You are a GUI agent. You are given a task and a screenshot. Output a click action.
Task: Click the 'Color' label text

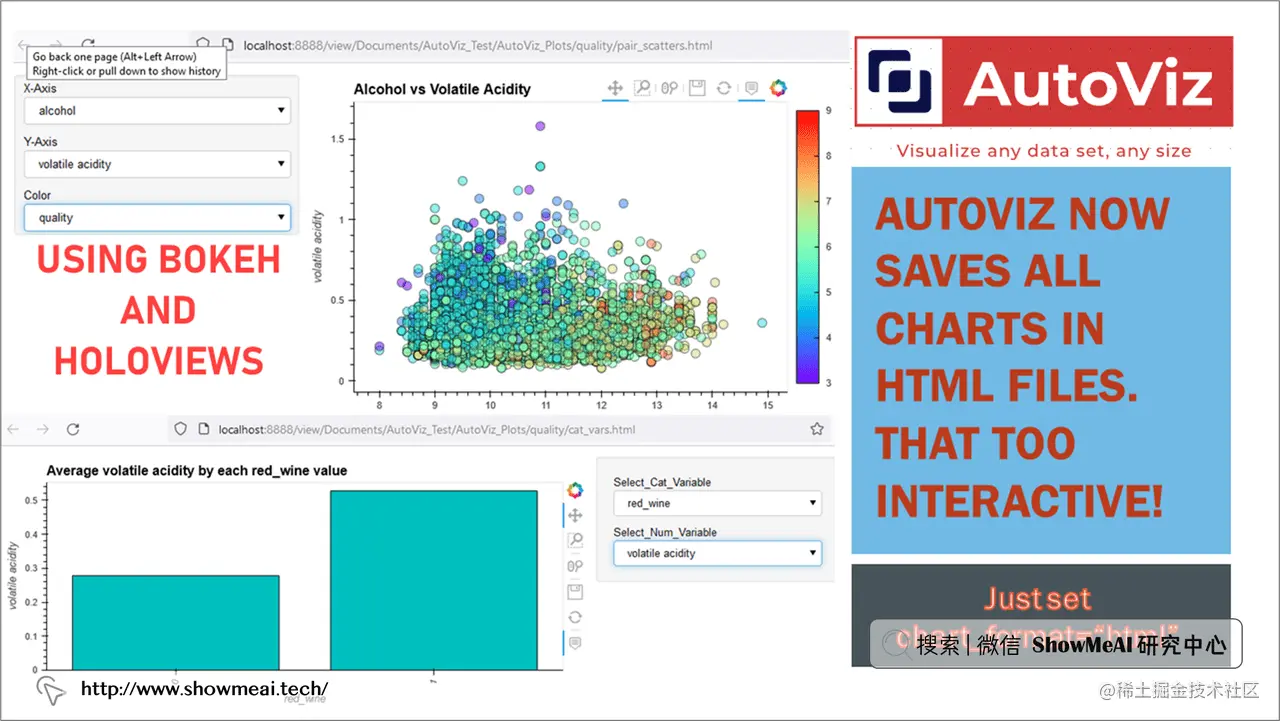37,195
